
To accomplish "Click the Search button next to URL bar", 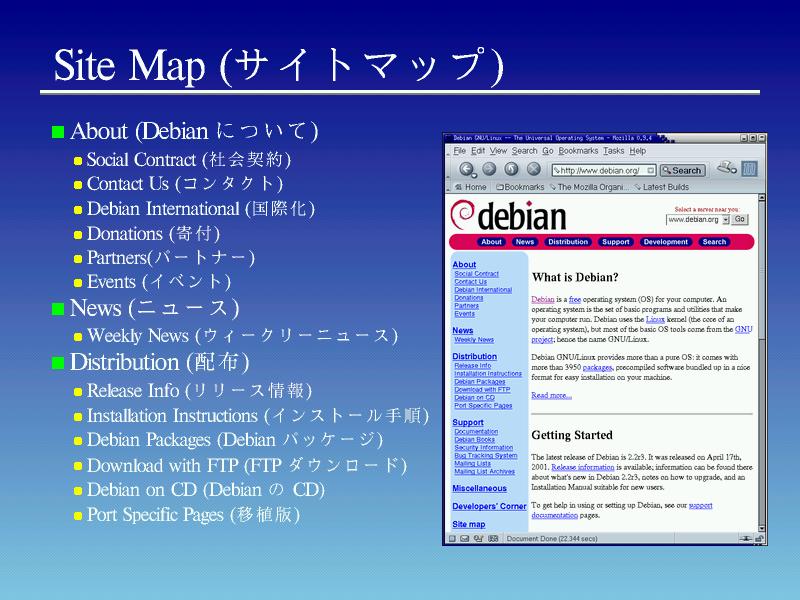I will click(x=682, y=171).
